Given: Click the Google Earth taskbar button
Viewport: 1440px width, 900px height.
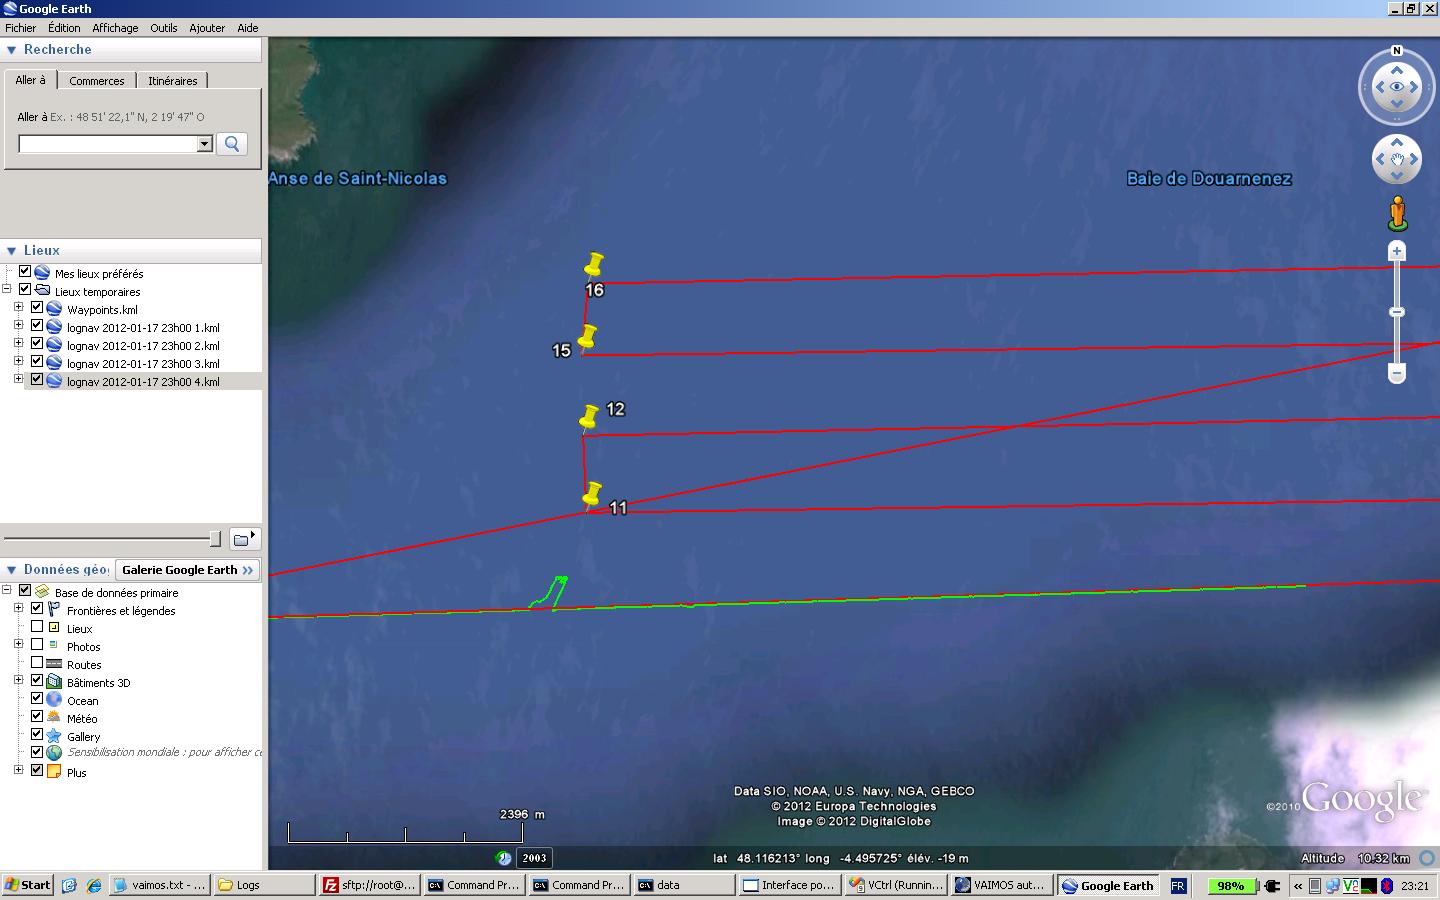Looking at the screenshot, I should [x=1108, y=885].
